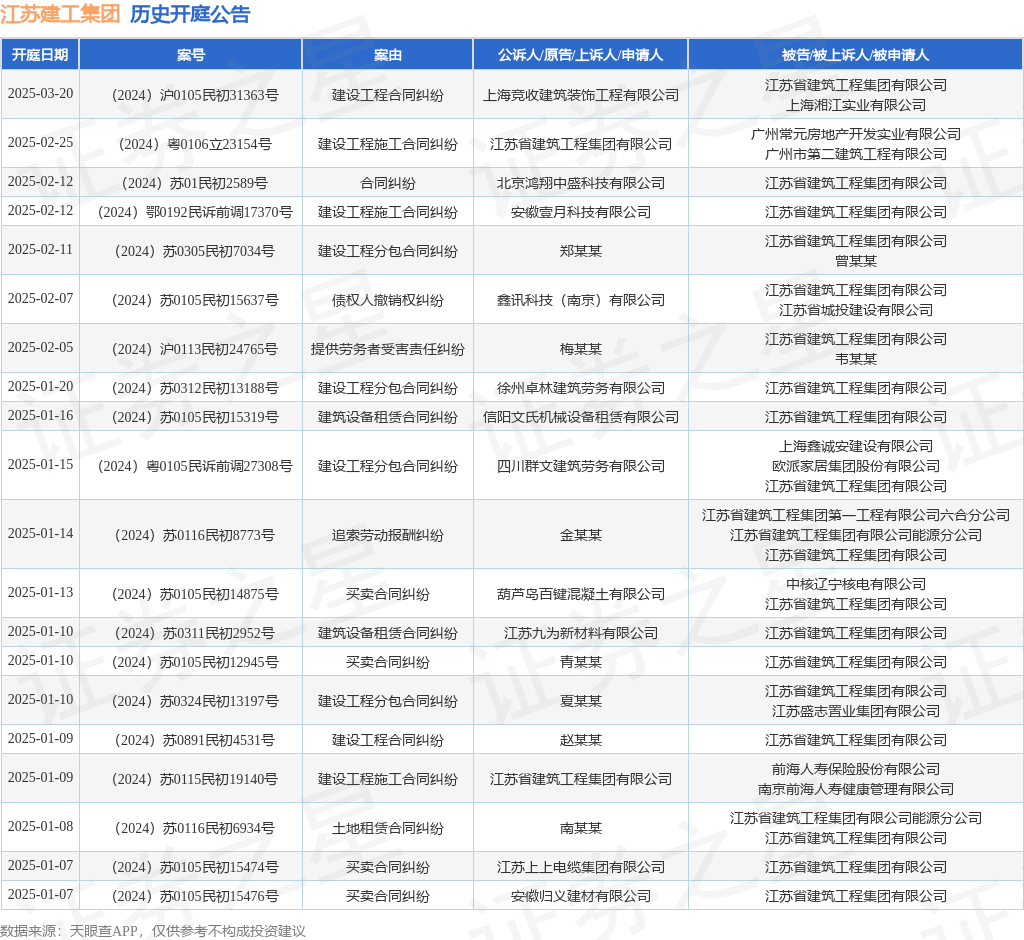The height and width of the screenshot is (940, 1024).
Task: Click defendant 上海湘江实业有限公司
Action: [x=856, y=105]
